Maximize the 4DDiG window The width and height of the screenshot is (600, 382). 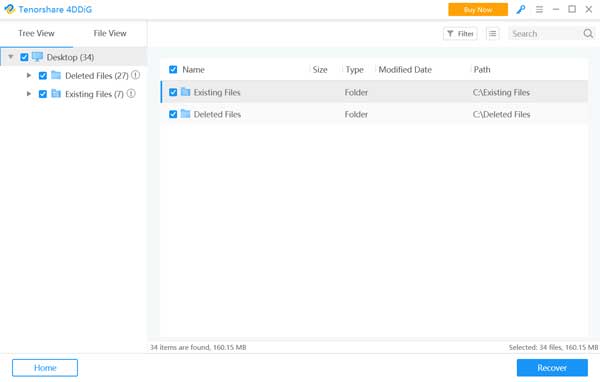tap(572, 9)
